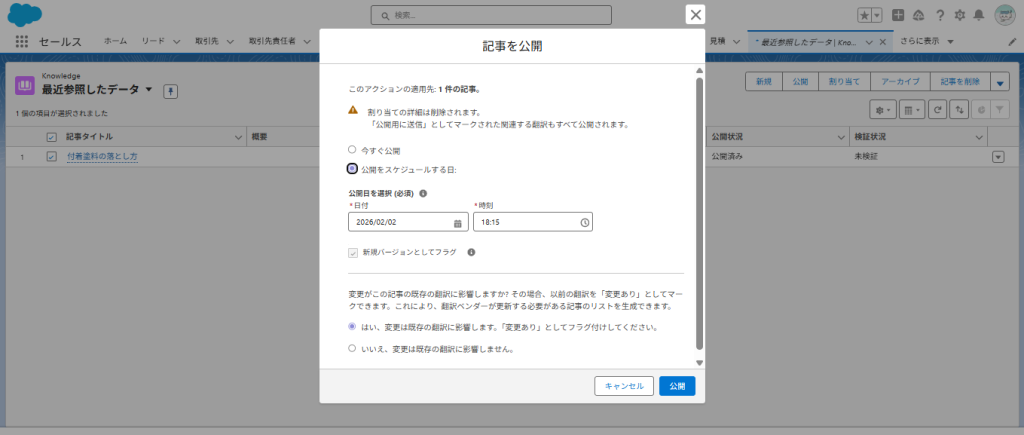1024x435 pixels.
Task: Click the 新規 button in list header
Action: (763, 82)
